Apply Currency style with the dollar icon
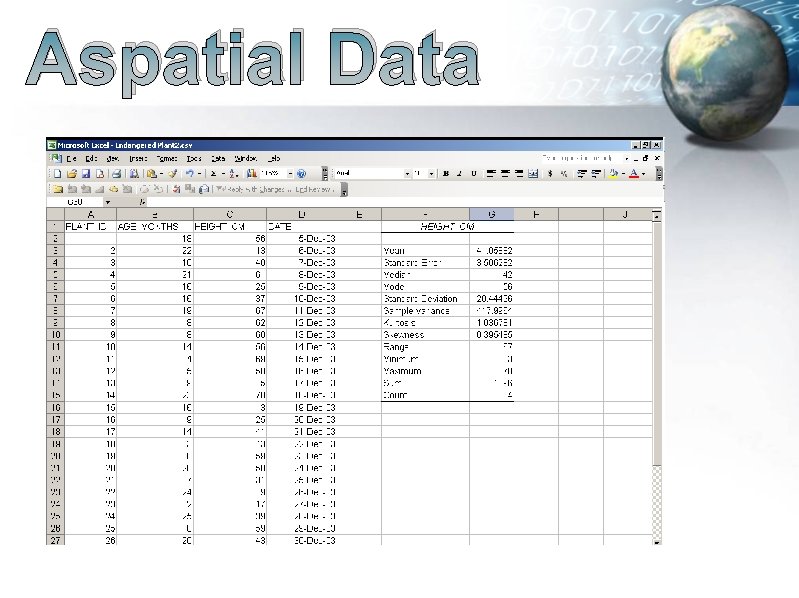The image size is (799, 598). 550,174
